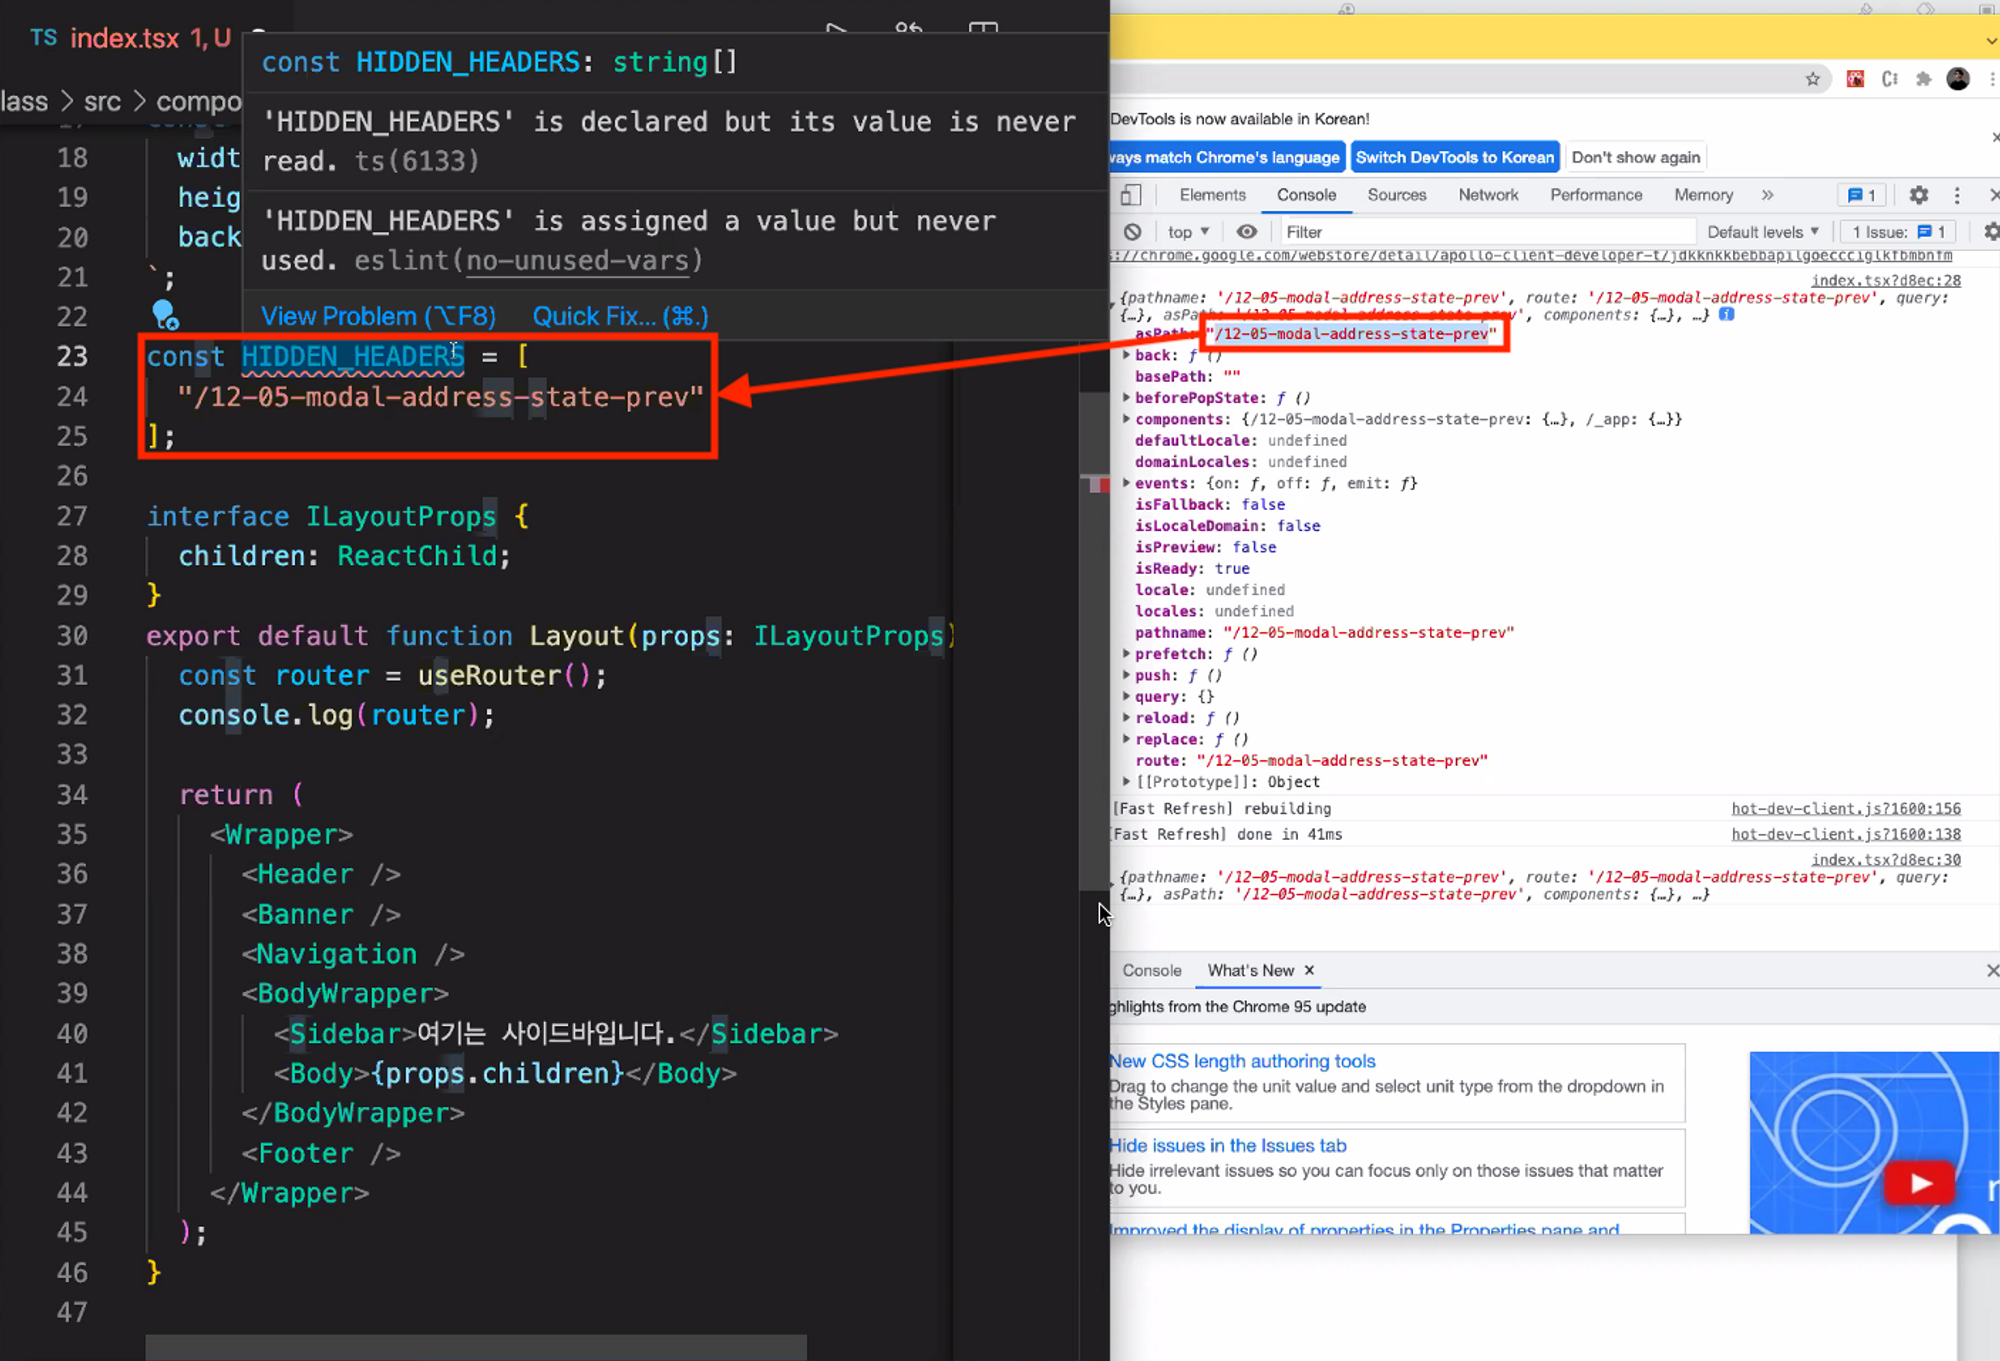The height and width of the screenshot is (1361, 2000).
Task: Click the lightbulb code action icon
Action: [x=165, y=315]
